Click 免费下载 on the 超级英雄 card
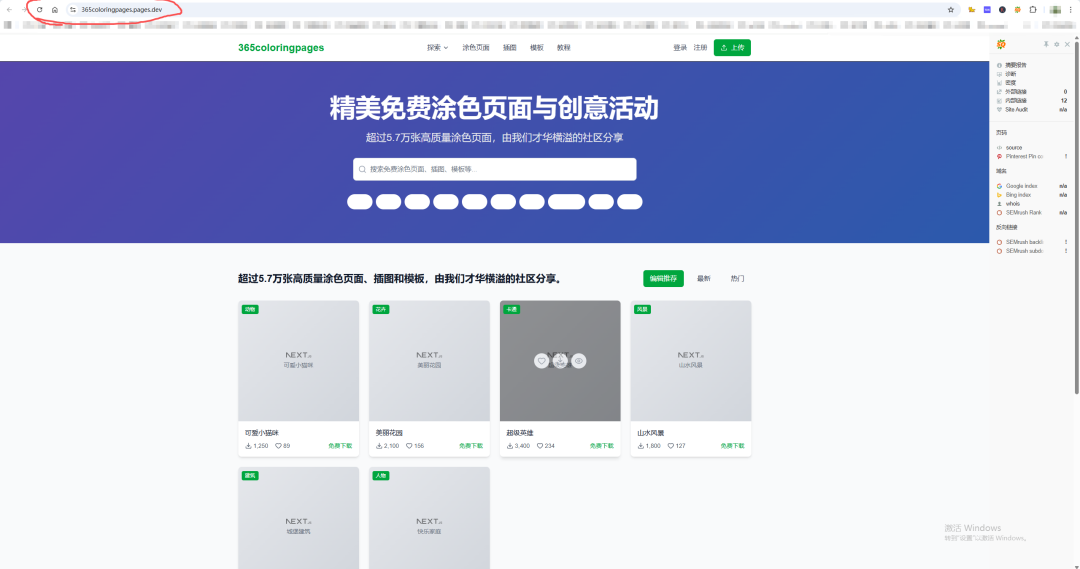 [601, 446]
